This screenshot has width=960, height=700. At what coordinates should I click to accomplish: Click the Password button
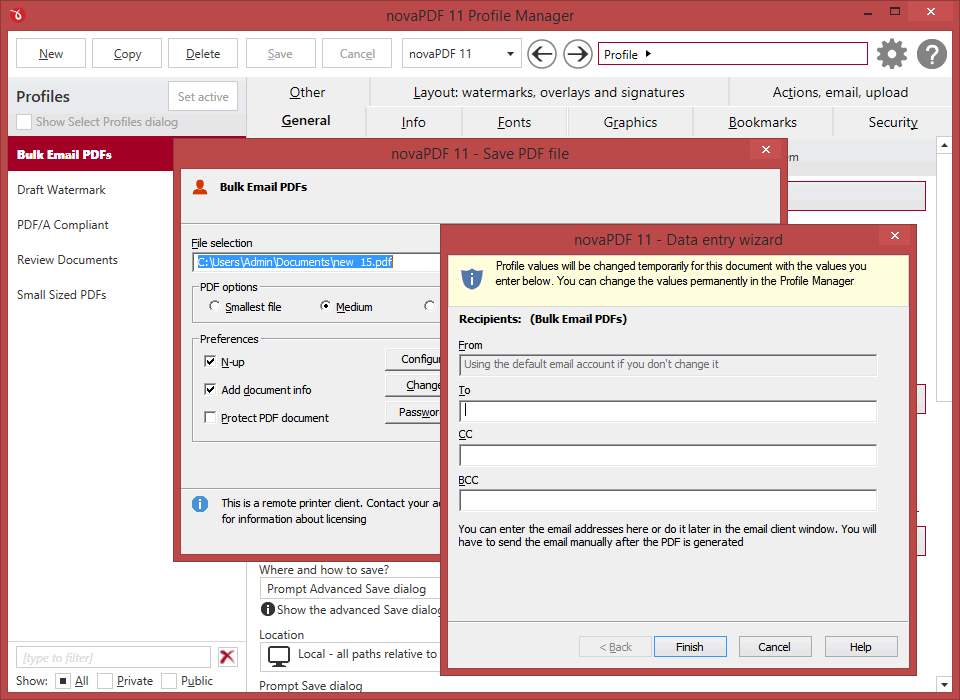(413, 412)
